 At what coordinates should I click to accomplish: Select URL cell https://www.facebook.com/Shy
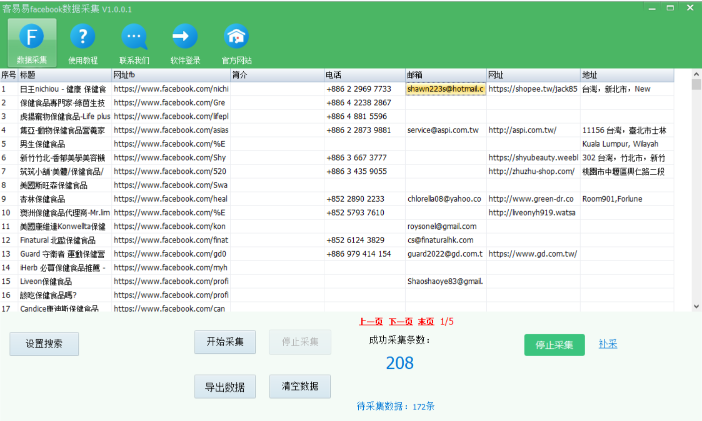(x=171, y=158)
